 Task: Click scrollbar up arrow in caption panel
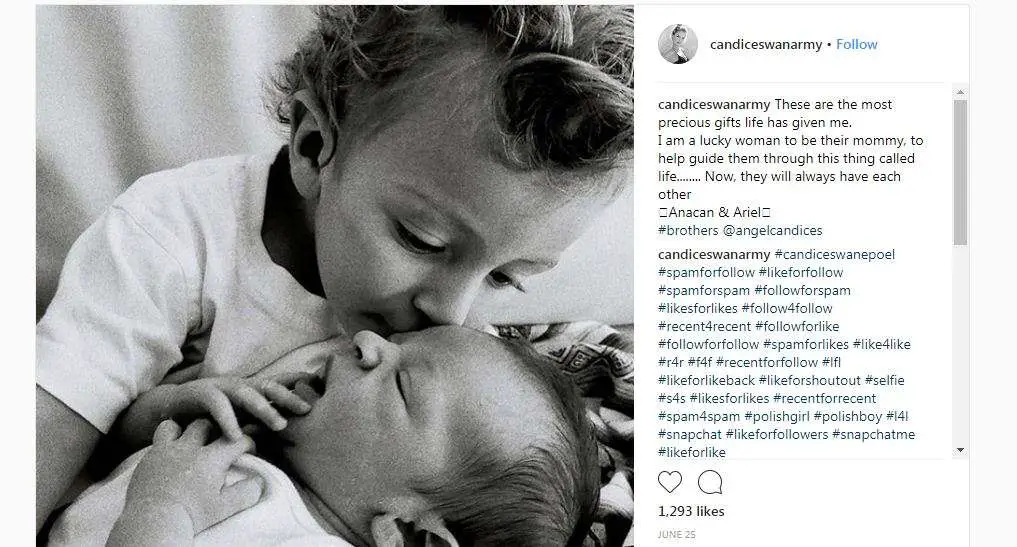961,92
